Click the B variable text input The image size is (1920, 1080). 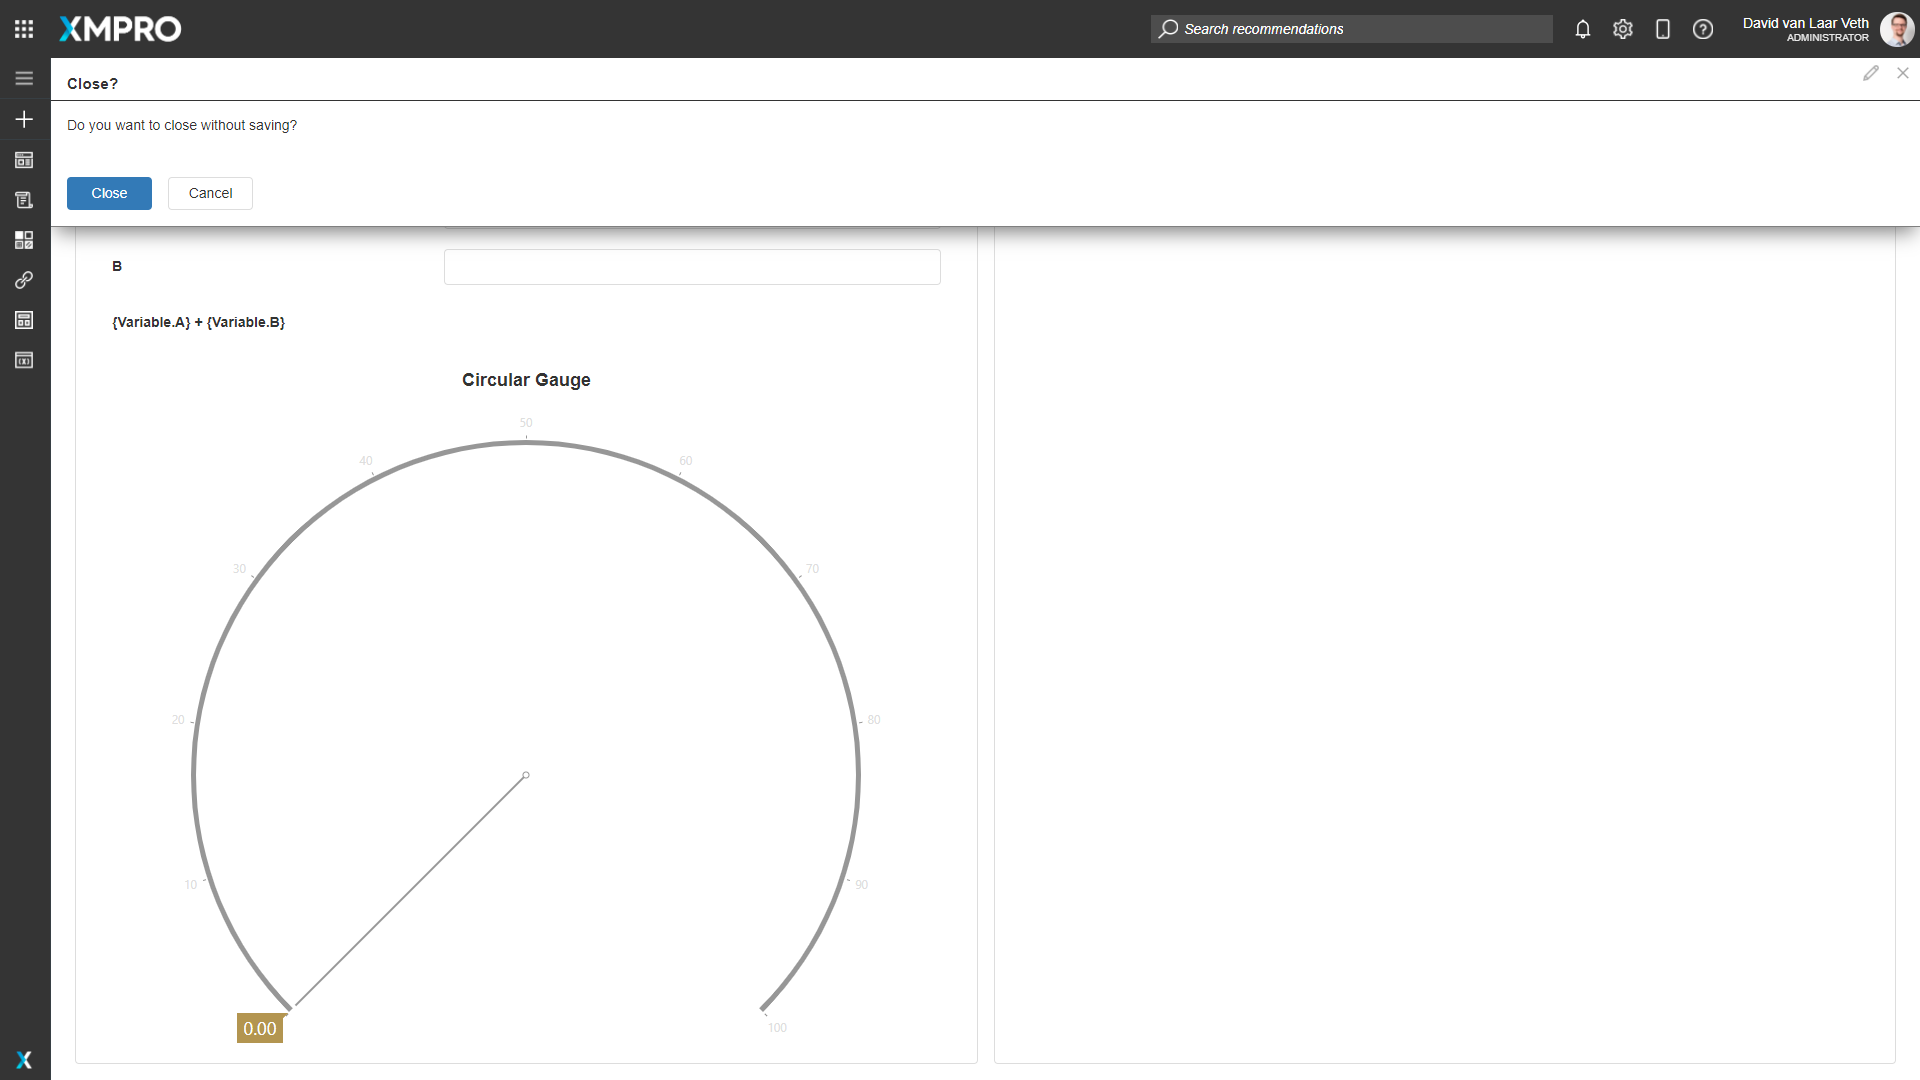click(691, 267)
